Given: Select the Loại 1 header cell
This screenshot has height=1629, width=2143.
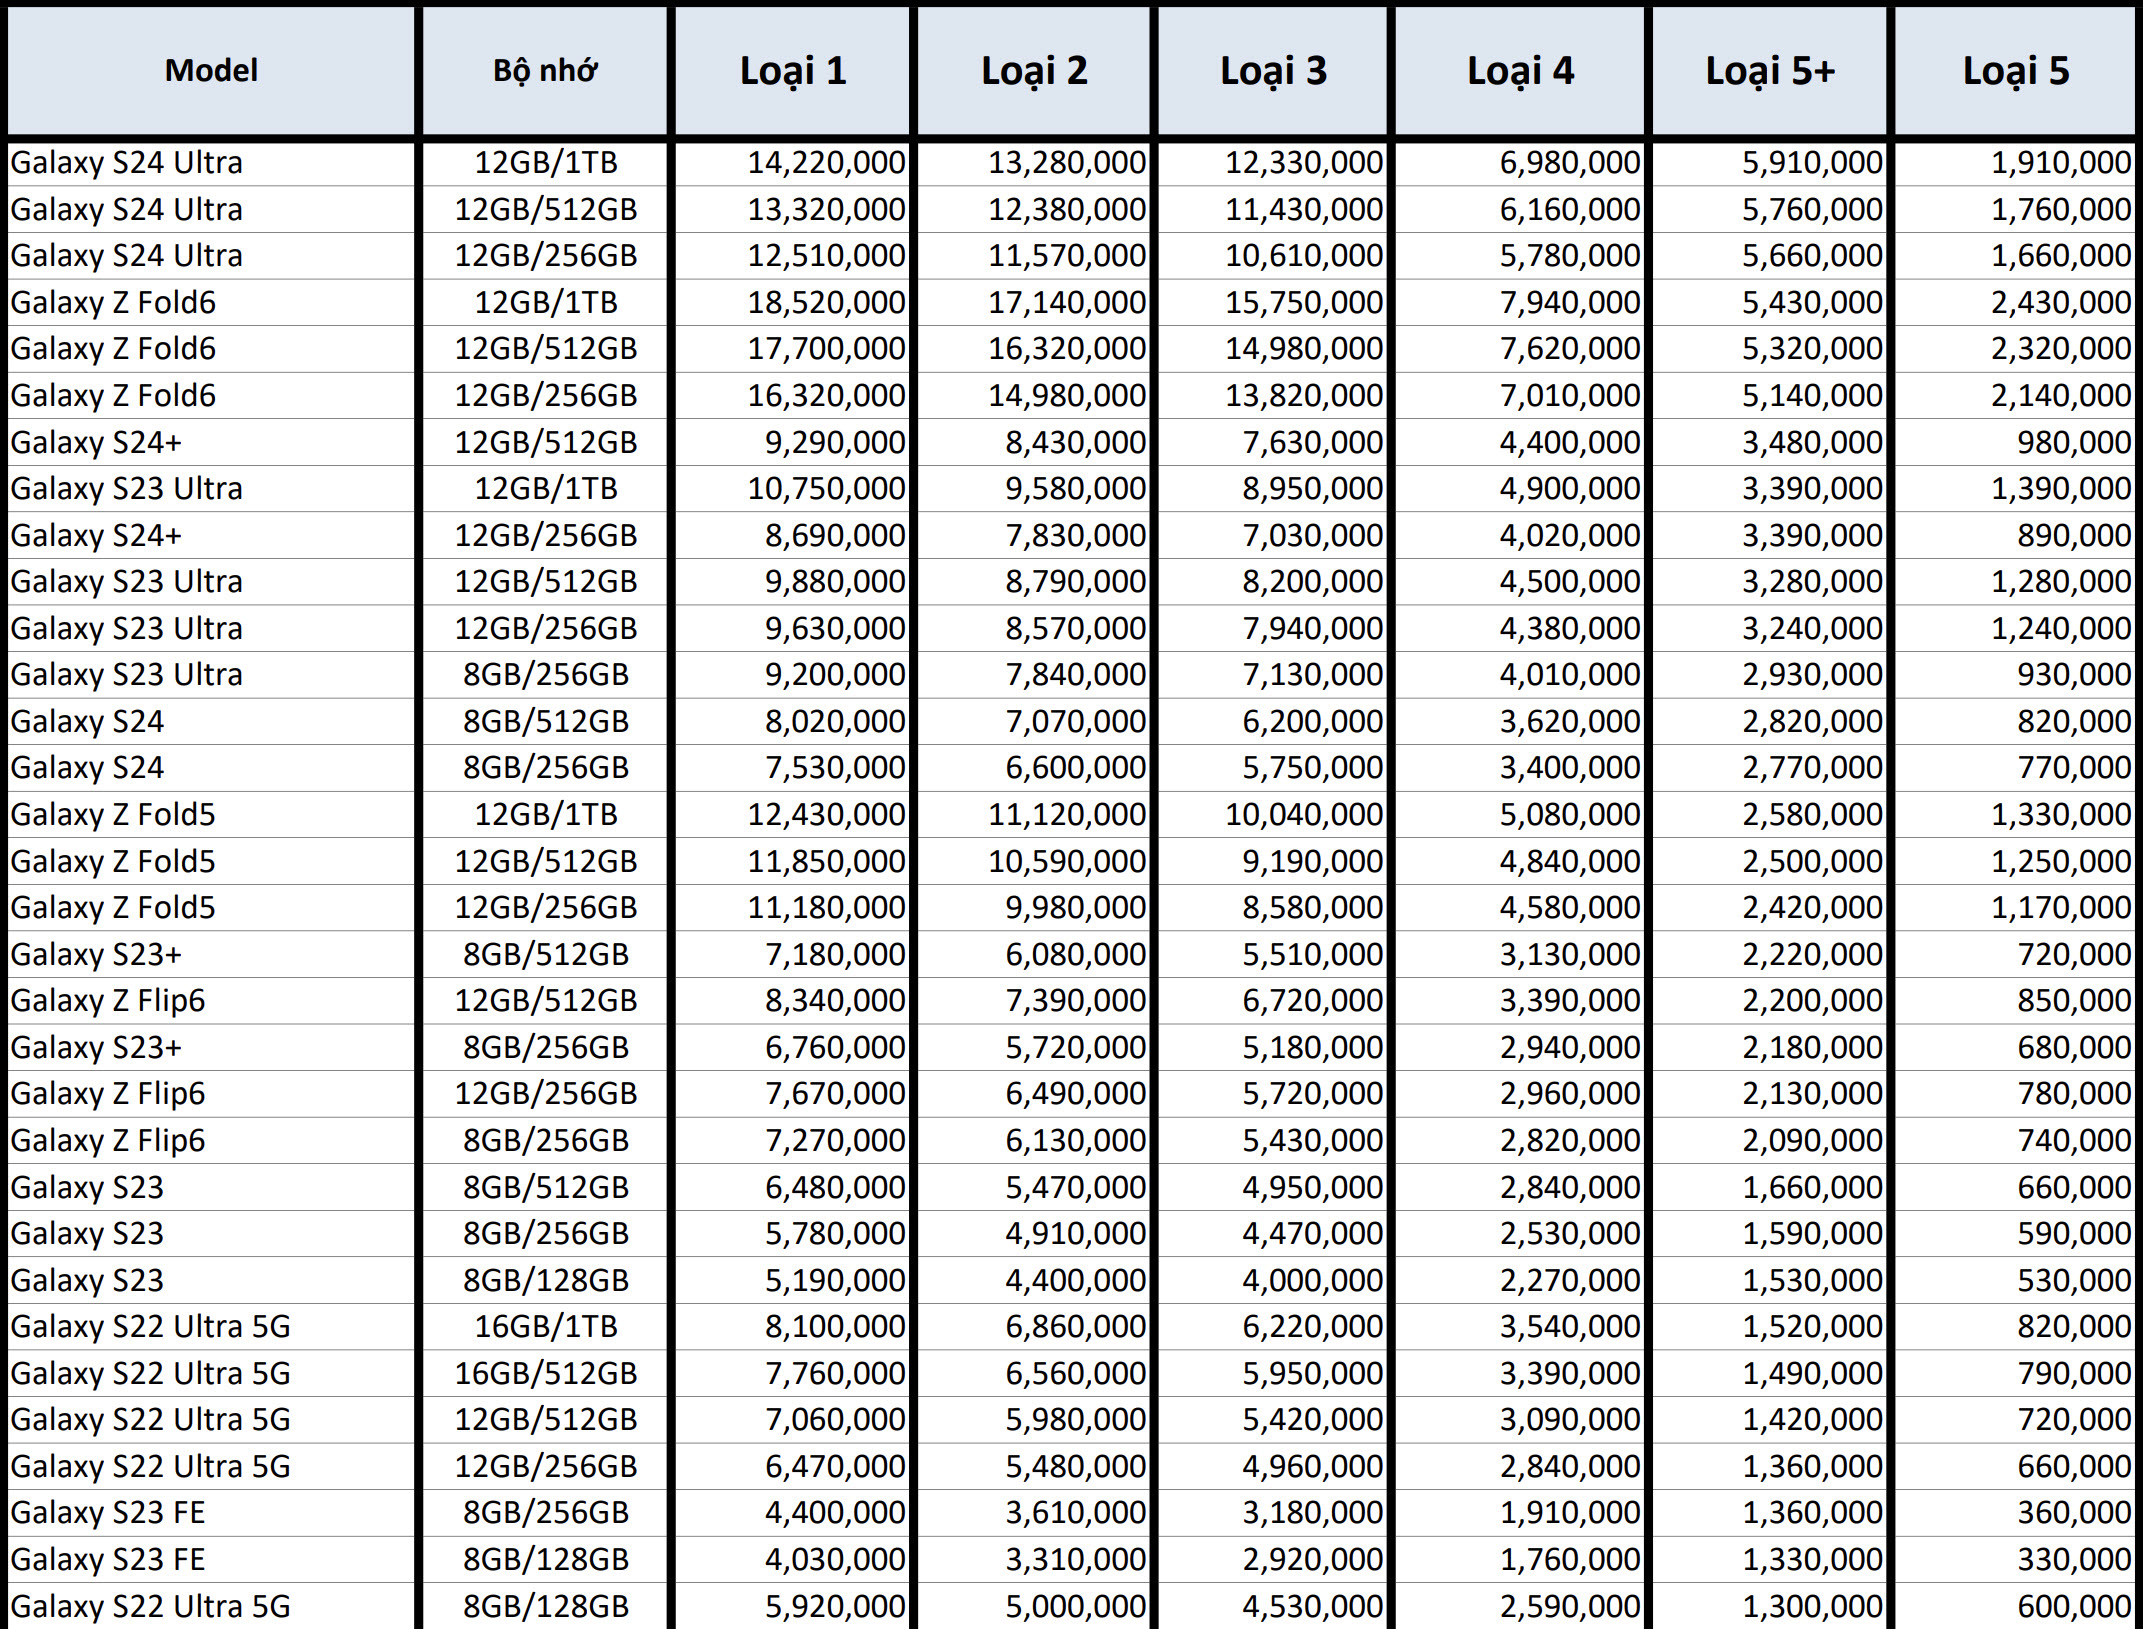Looking at the screenshot, I should 793,71.
